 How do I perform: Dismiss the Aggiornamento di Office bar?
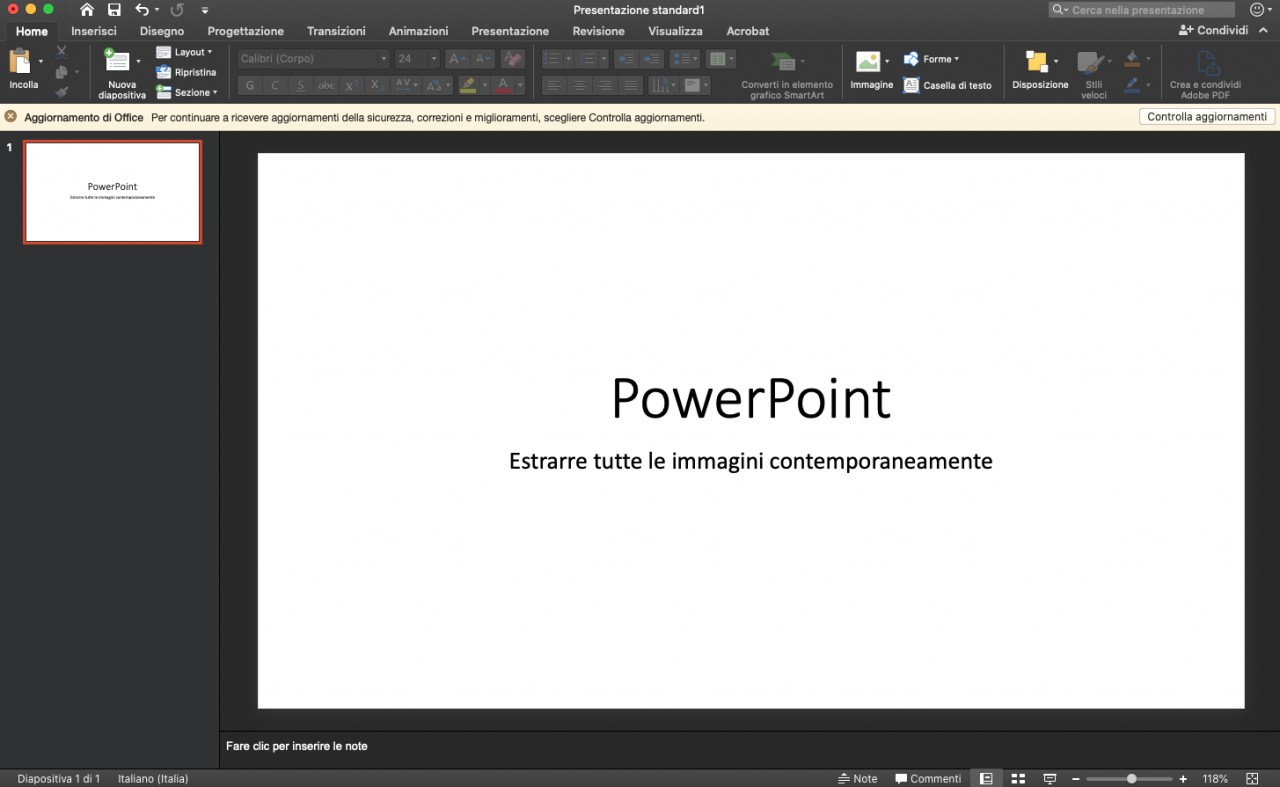tap(10, 117)
